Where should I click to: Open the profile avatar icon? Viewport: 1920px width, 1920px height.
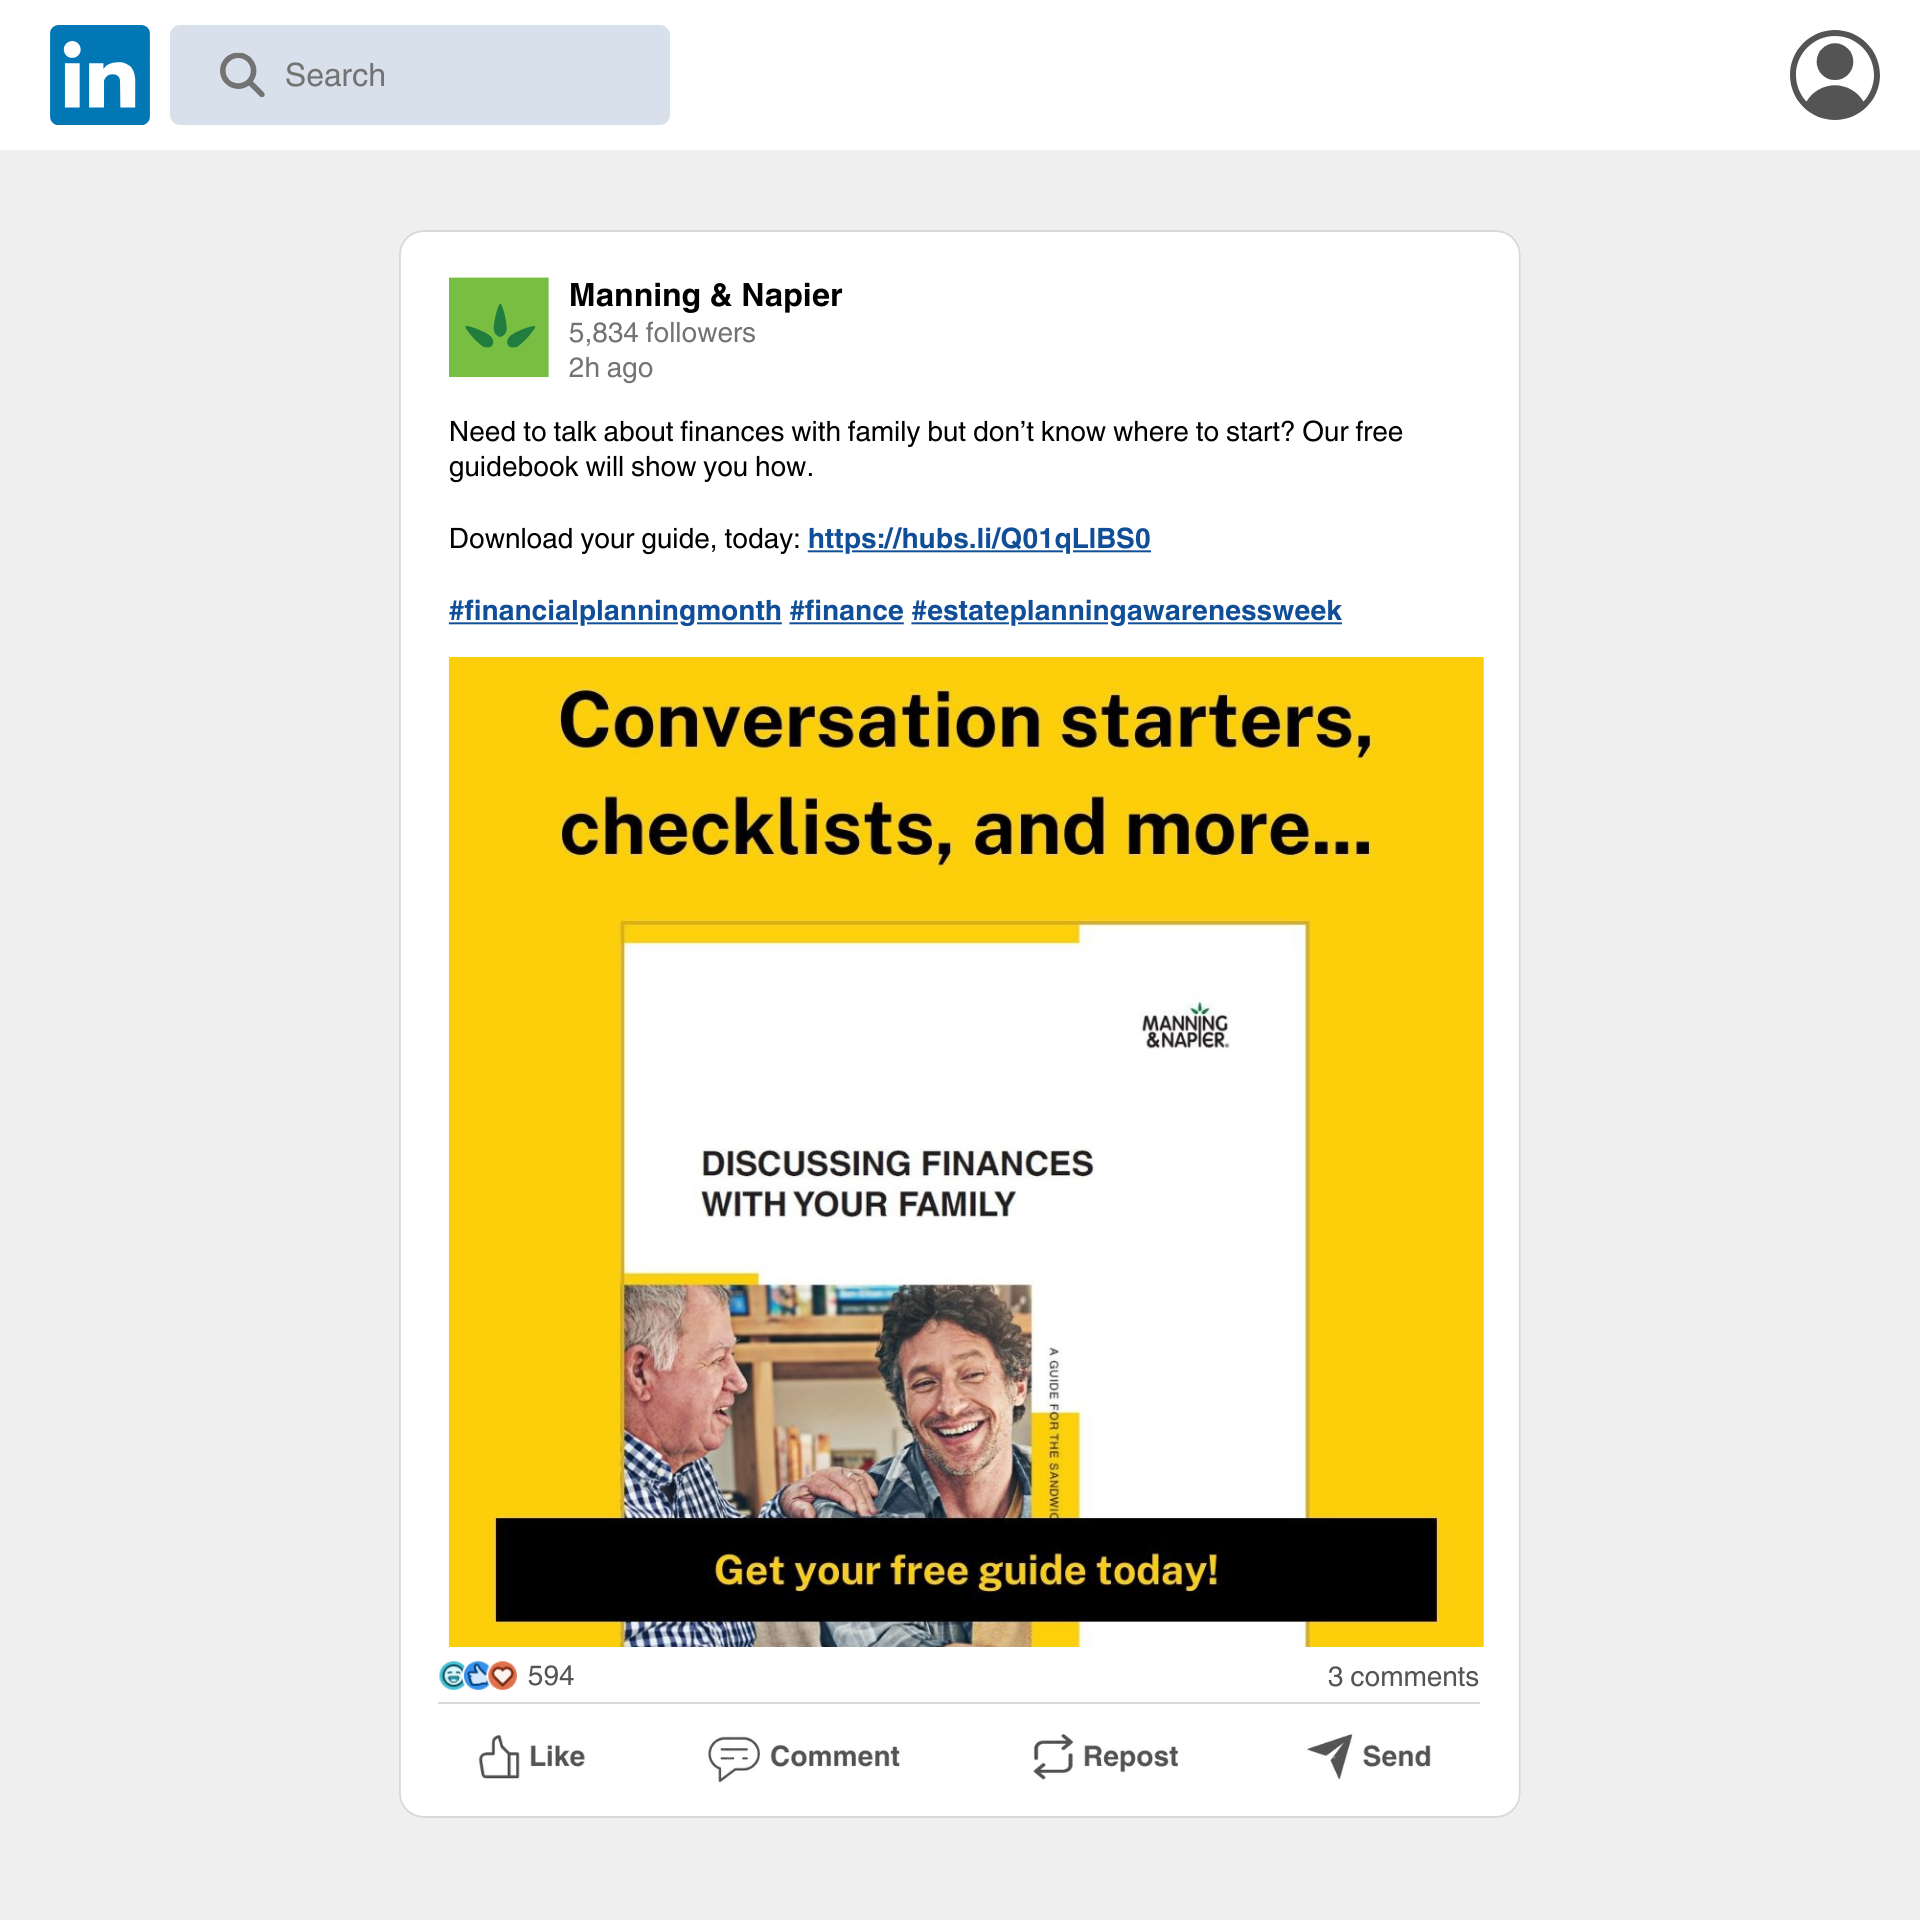click(1834, 75)
